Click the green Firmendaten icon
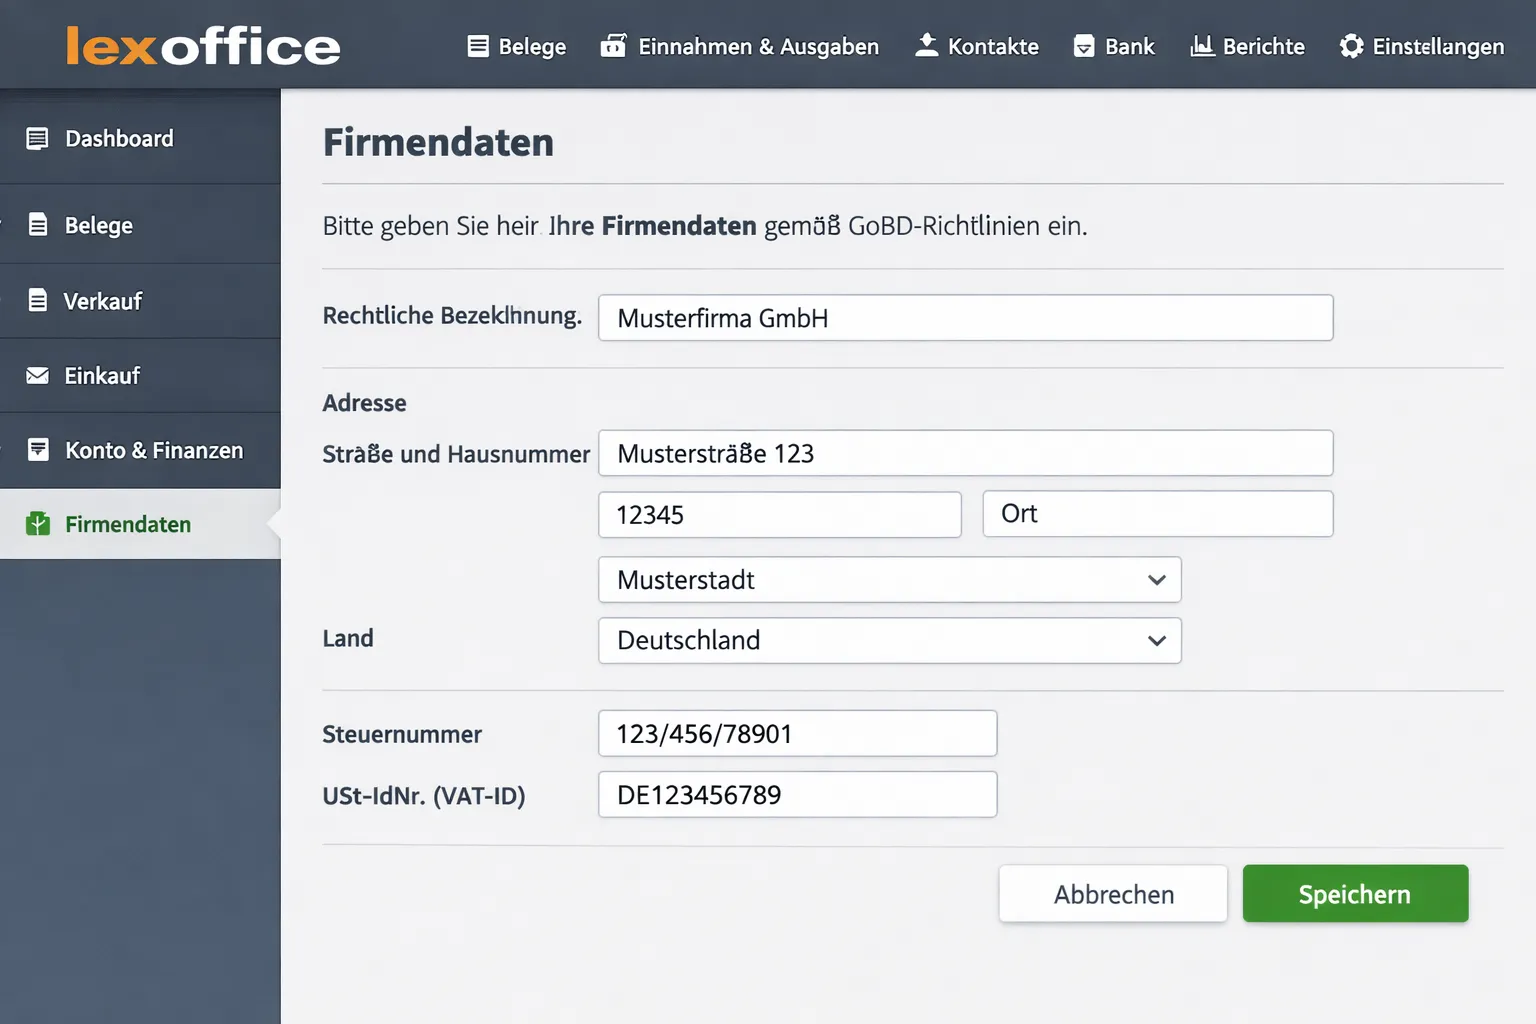This screenshot has height=1024, width=1536. [38, 523]
